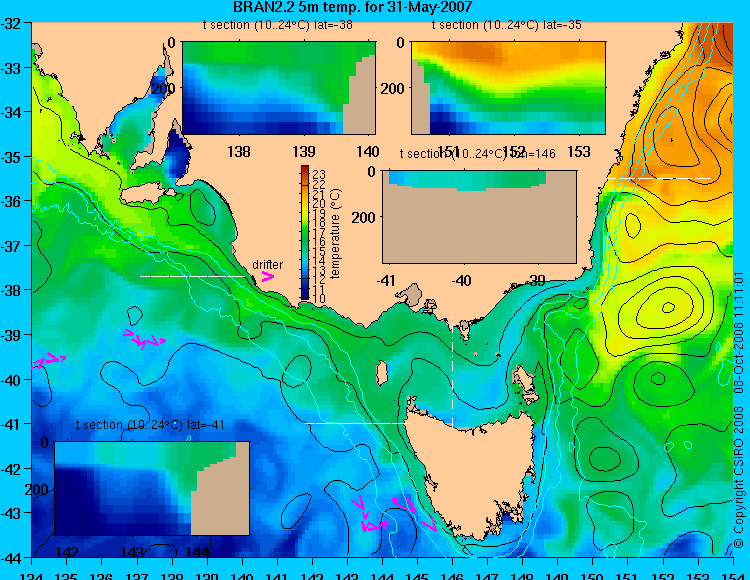Click the 200 depth label of lon=146 inset

click(x=364, y=218)
